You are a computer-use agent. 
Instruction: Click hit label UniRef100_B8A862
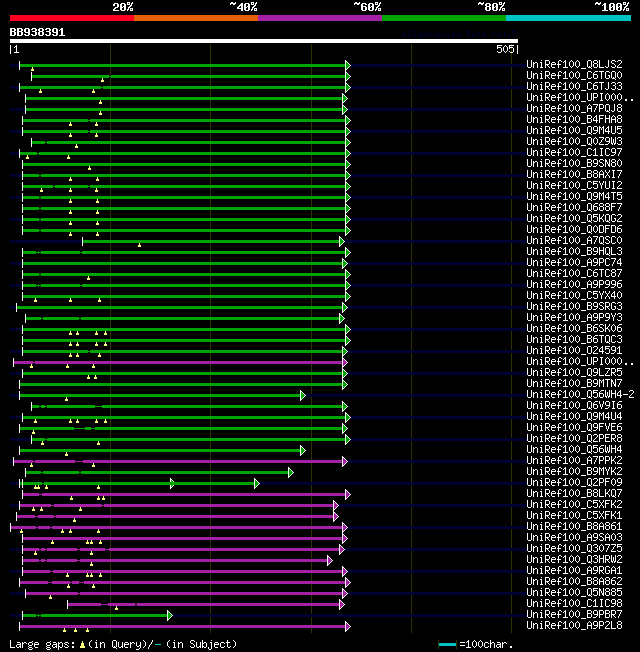click(x=574, y=581)
